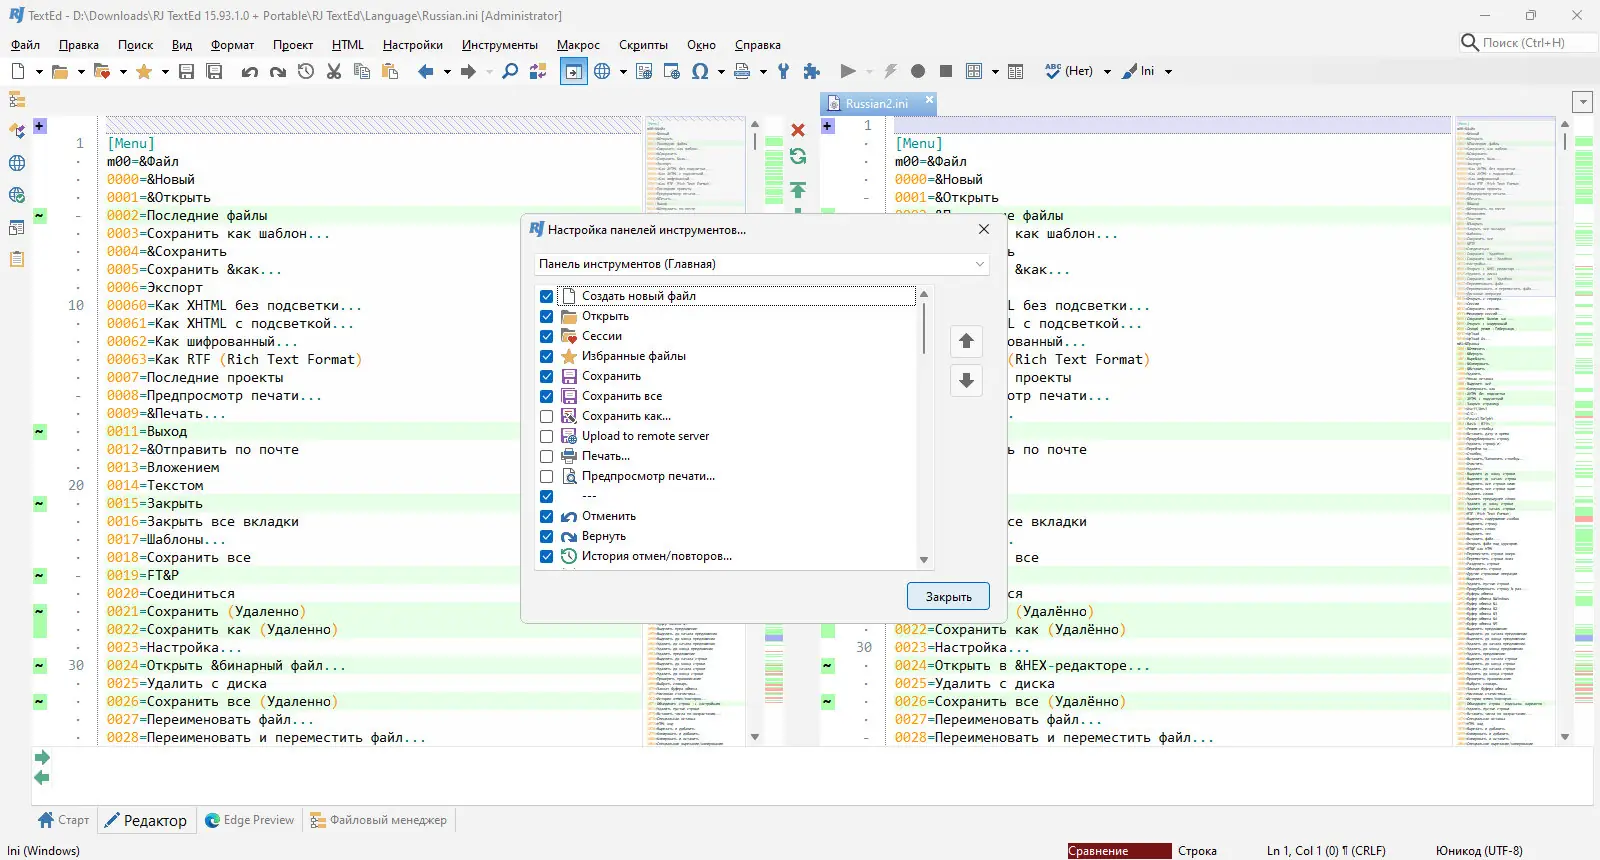Click the wrench settings icon in toolbar
Viewport: 1600px width, 860px height.
point(784,71)
